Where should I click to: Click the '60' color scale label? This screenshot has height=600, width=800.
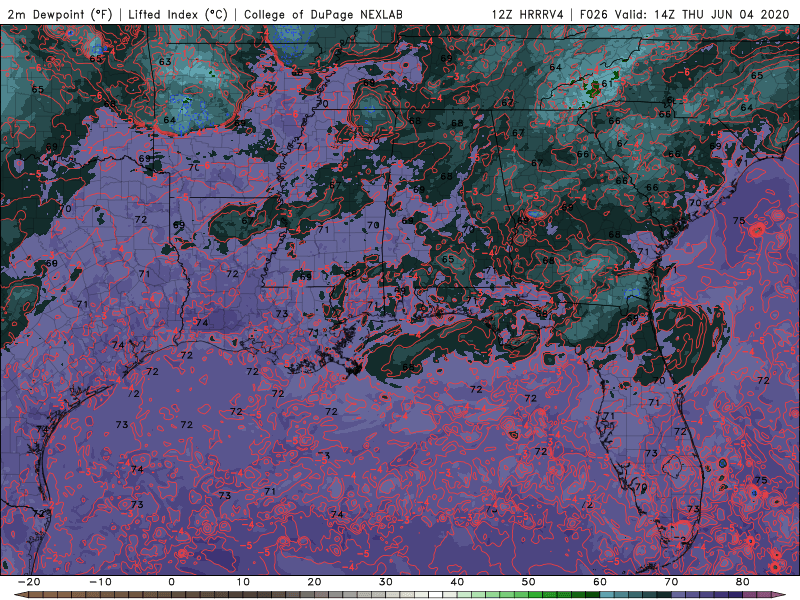600,582
